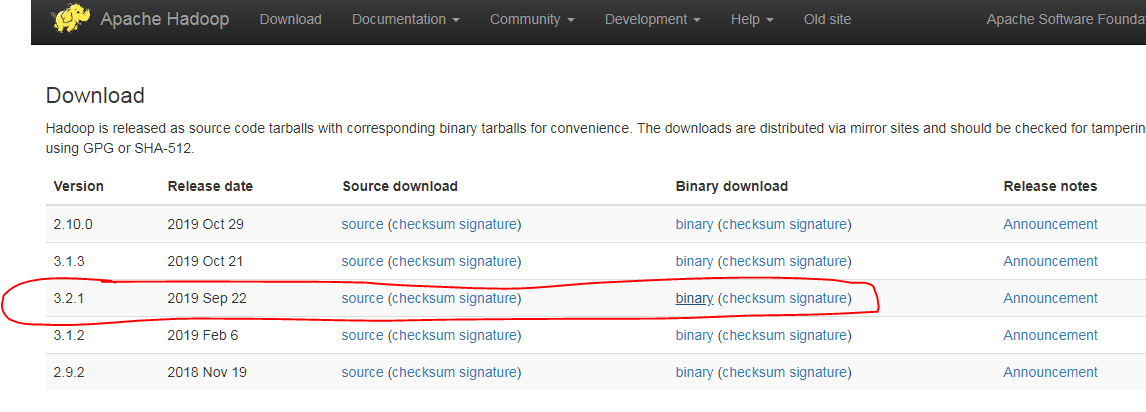Image resolution: width=1146 pixels, height=412 pixels.
Task: Open source checksum for version 2.9.2
Action: coord(423,373)
